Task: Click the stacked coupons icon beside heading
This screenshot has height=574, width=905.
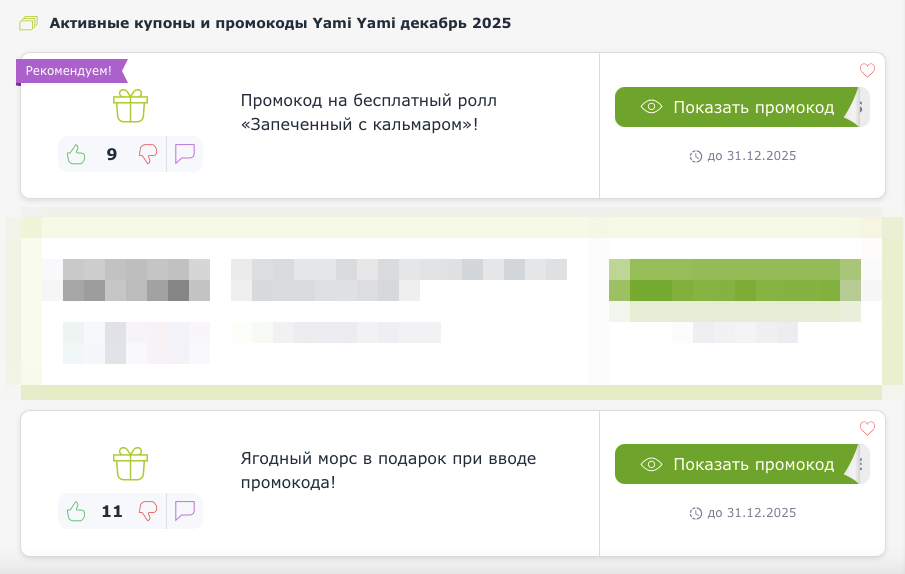Action: (28, 24)
